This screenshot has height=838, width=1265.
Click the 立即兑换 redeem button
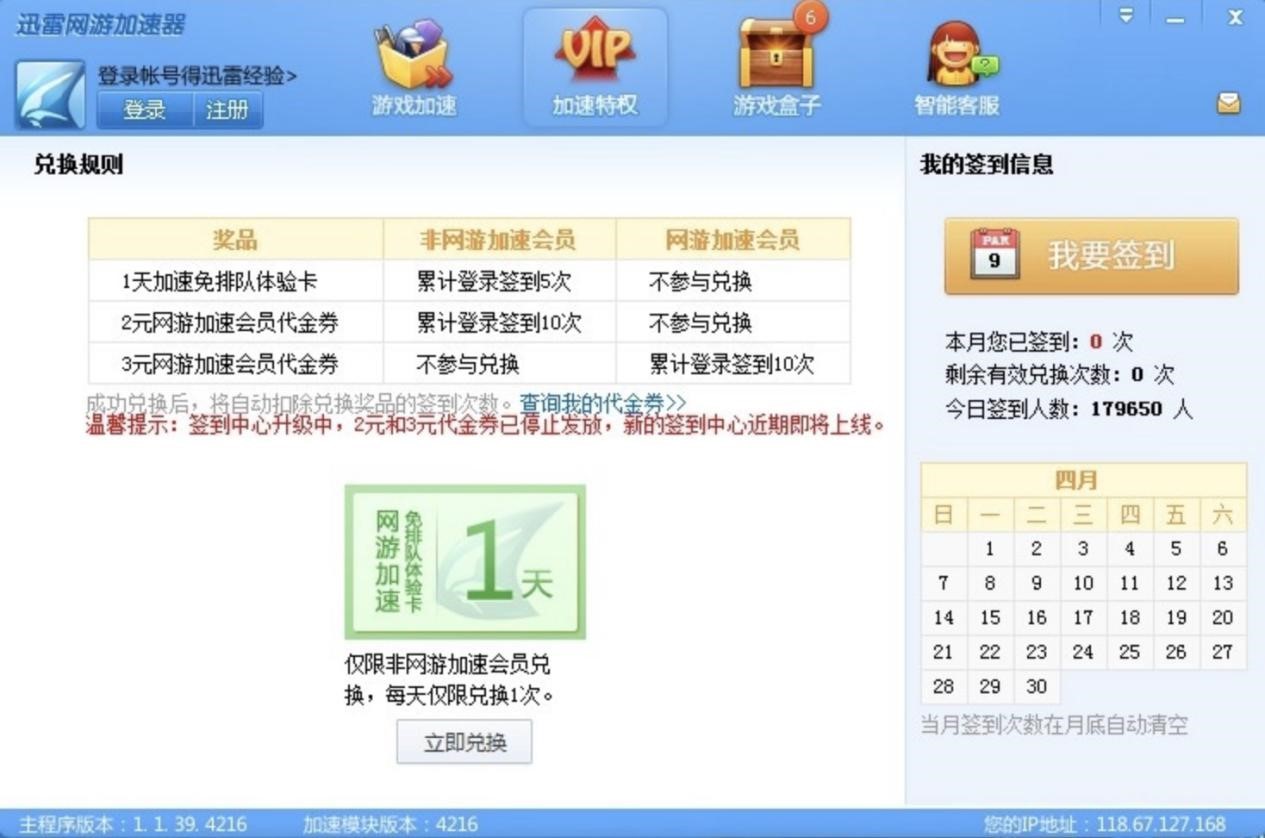[464, 742]
